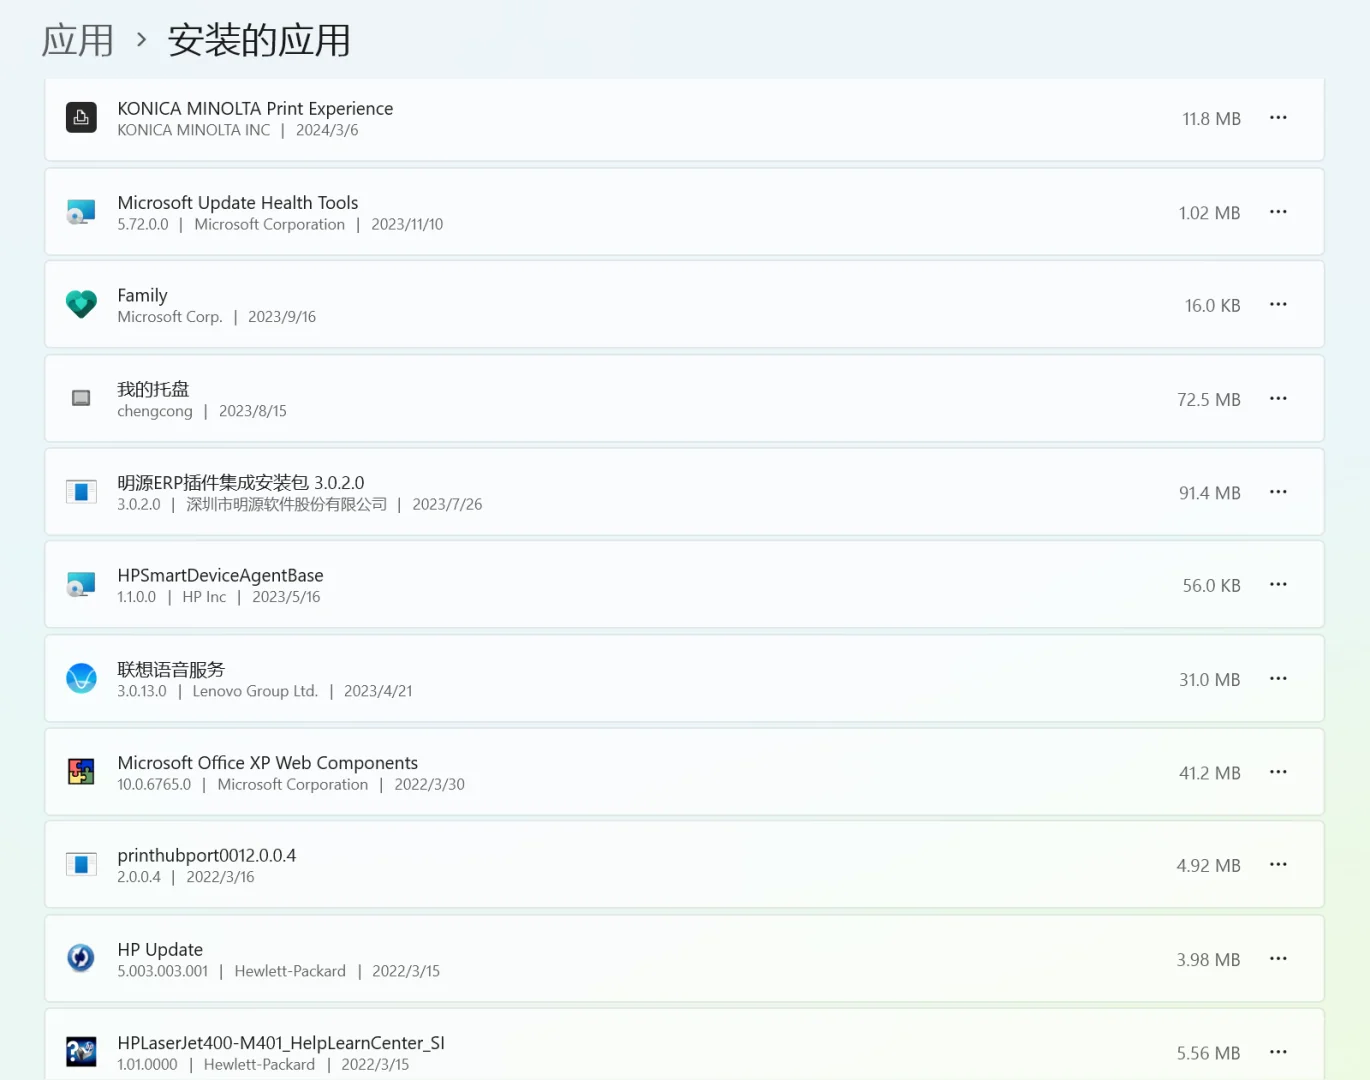Click the 明源ERP插件集成安装包 app icon
This screenshot has height=1080, width=1370.
(x=81, y=491)
